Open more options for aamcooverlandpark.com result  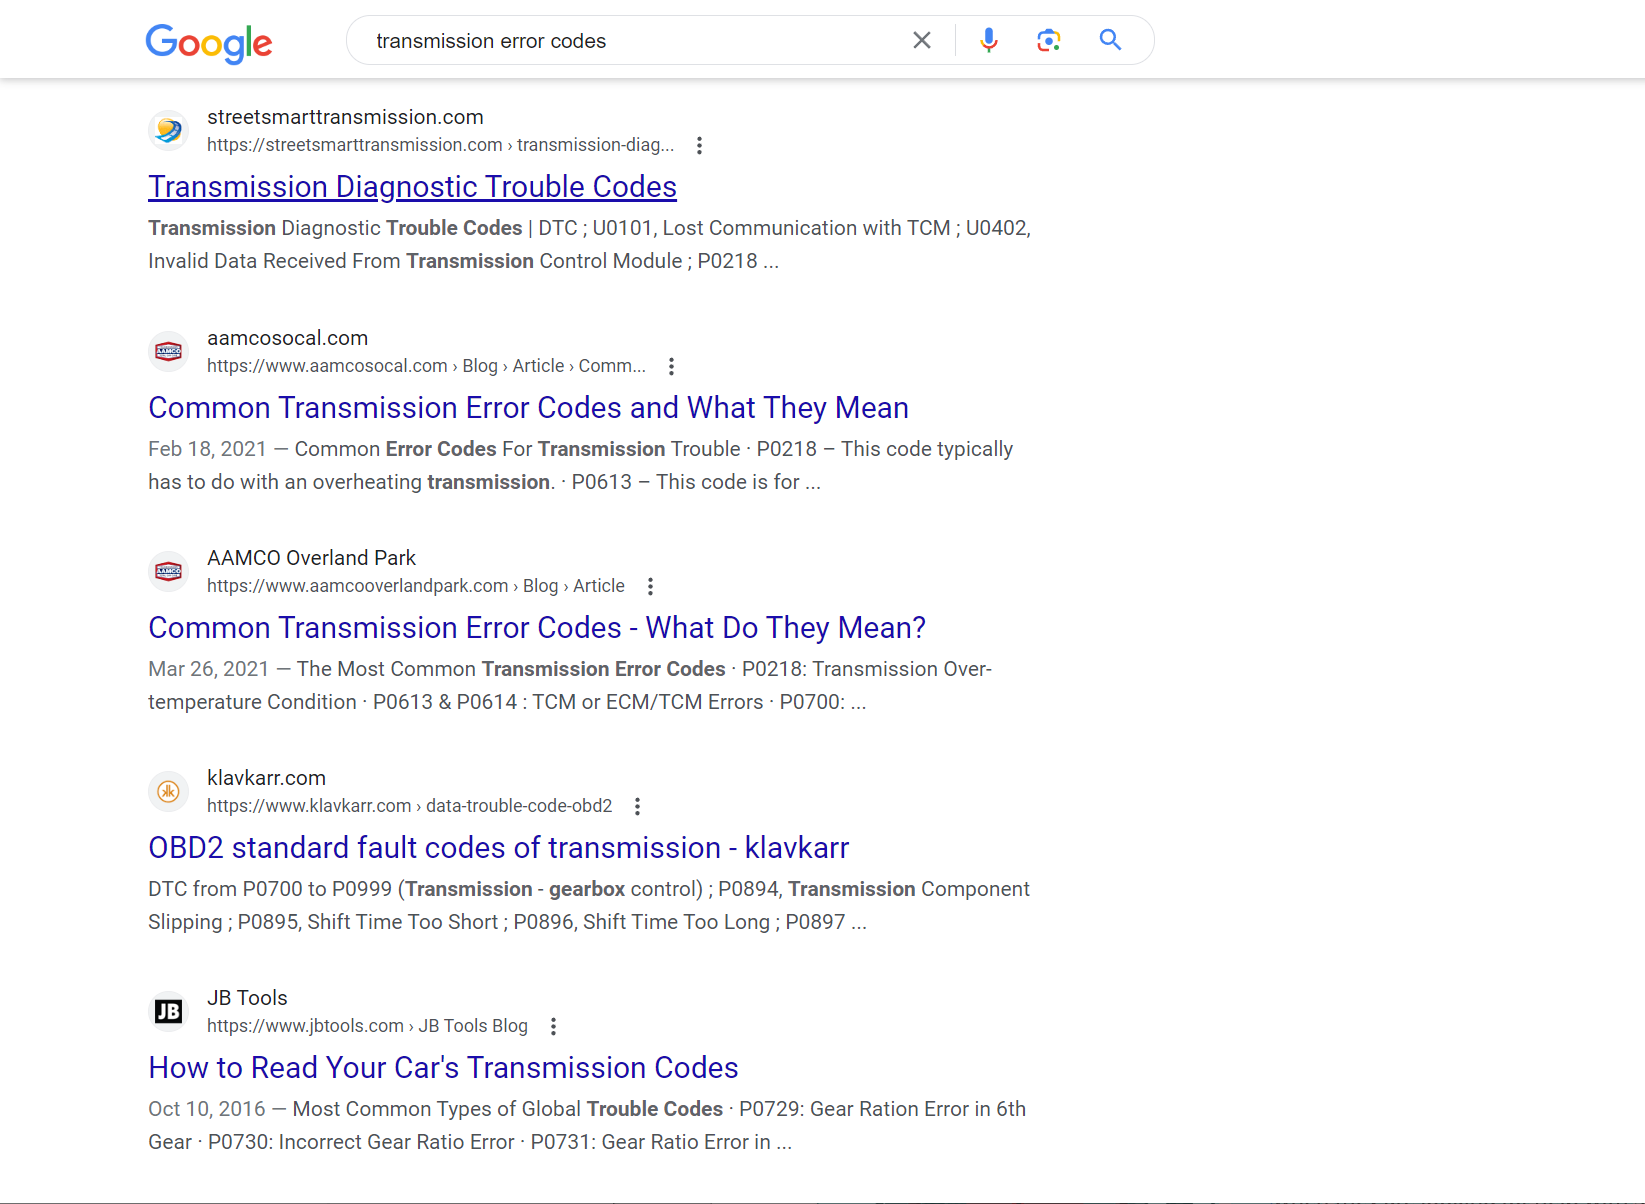pyautogui.click(x=650, y=587)
